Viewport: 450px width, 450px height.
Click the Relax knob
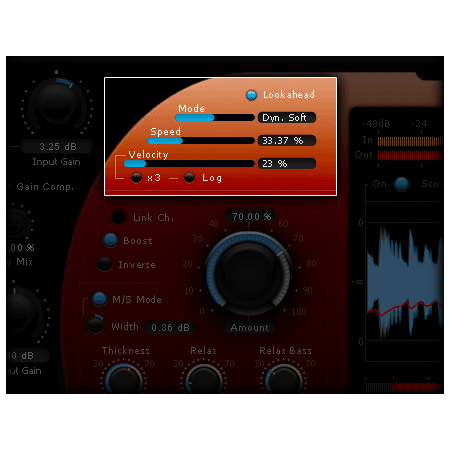click(204, 379)
